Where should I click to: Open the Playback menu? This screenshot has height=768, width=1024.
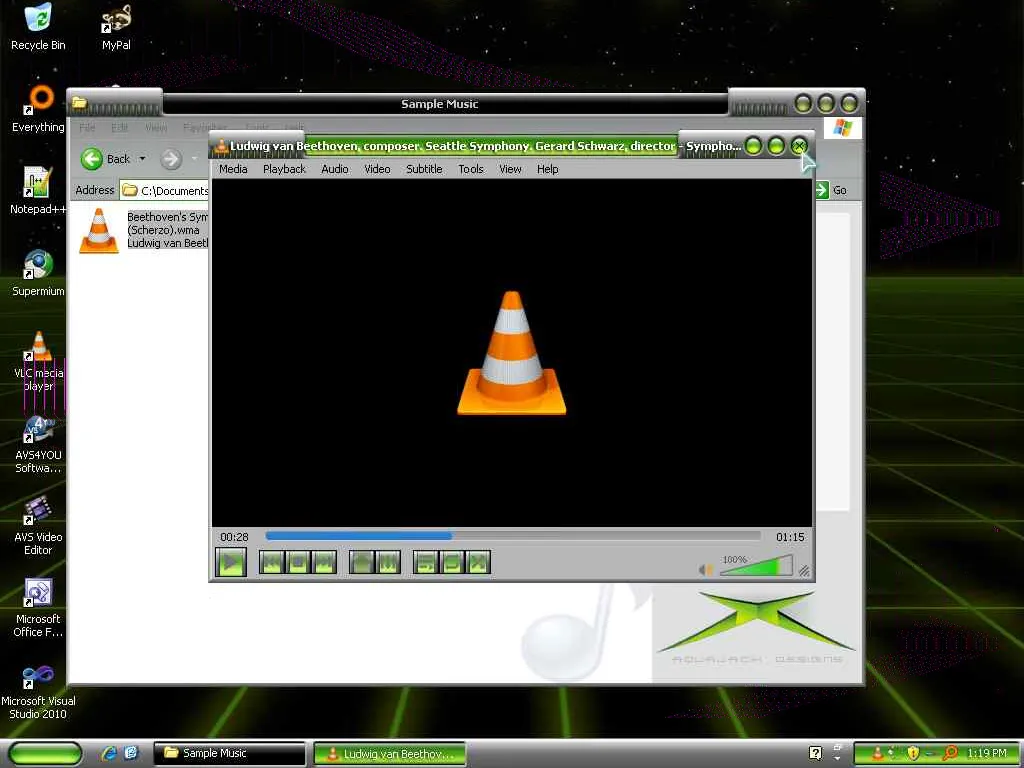[284, 169]
